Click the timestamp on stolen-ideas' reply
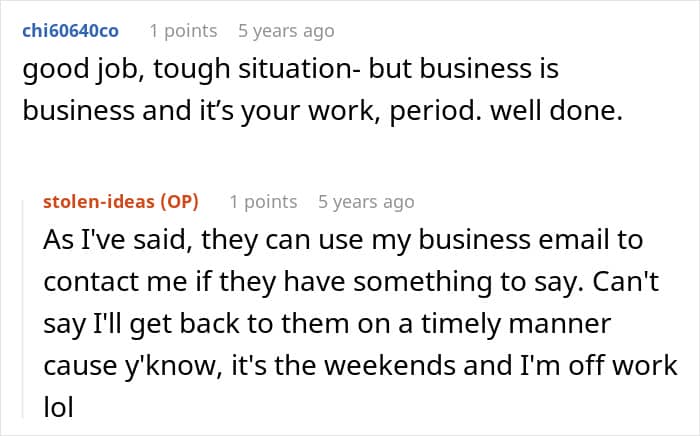The width and height of the screenshot is (700, 436). pos(366,202)
